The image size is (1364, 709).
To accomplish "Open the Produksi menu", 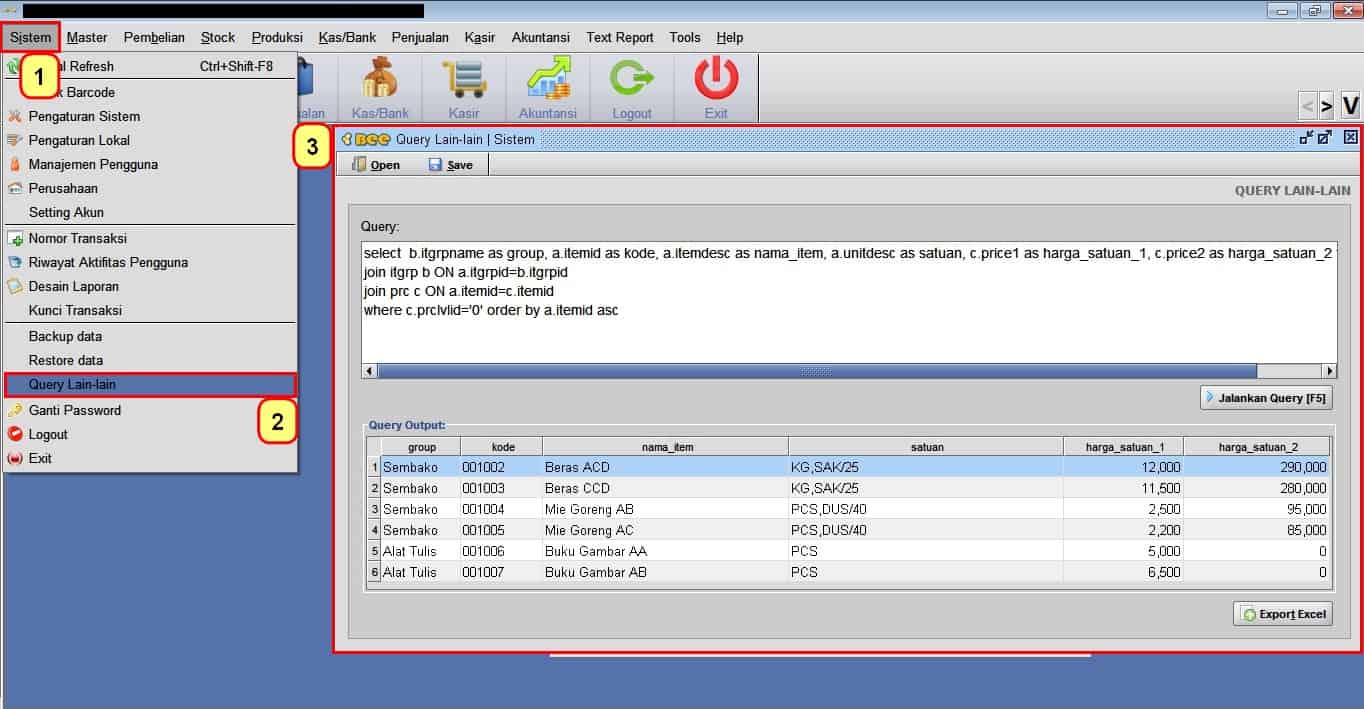I will 277,37.
